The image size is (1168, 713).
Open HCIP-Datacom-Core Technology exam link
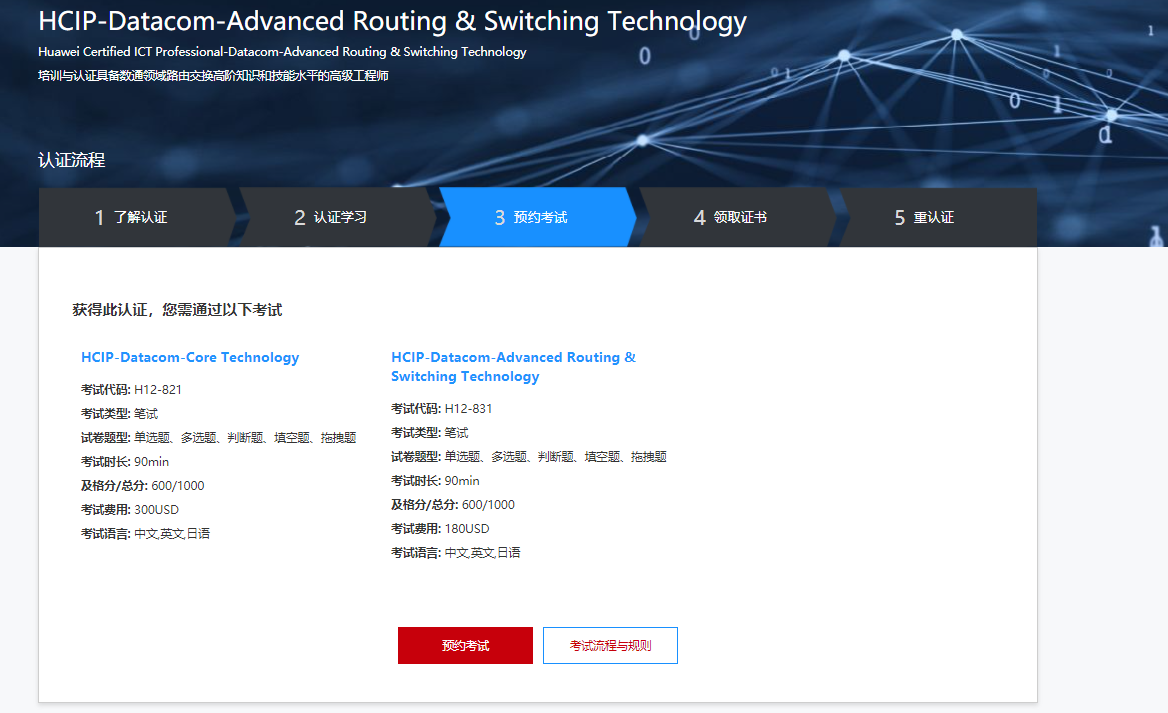190,358
